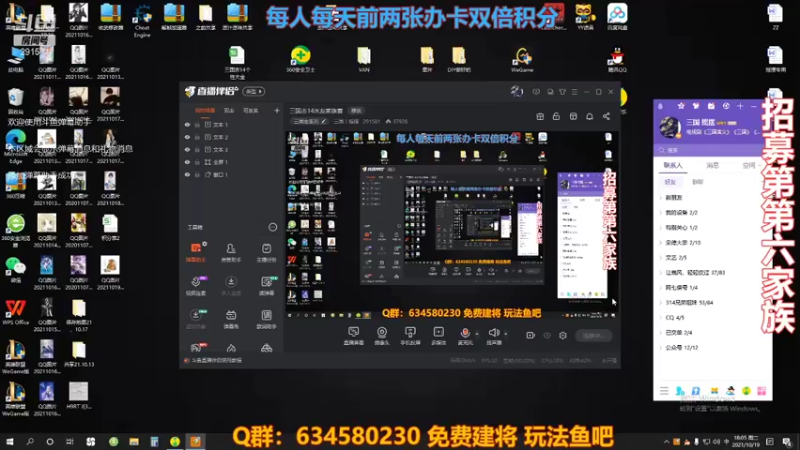Open the WPS Office desktop shortcut
The height and width of the screenshot is (450, 800).
(x=15, y=312)
